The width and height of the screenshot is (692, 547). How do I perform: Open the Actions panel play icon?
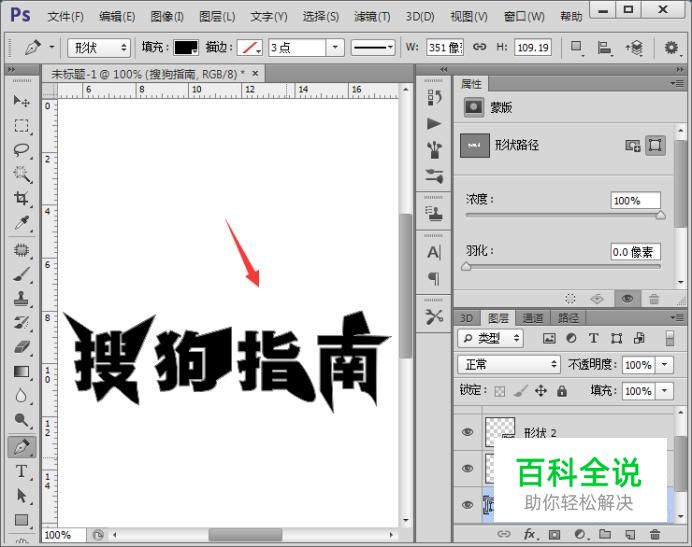point(434,124)
